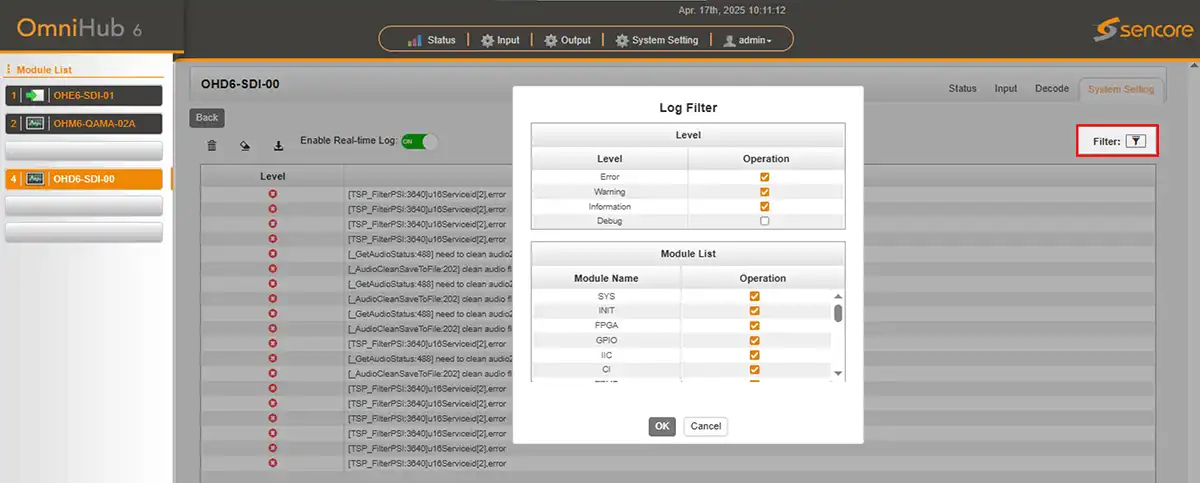Select module 1 OHE6-SDI-01
The width and height of the screenshot is (1200, 483).
(x=84, y=96)
